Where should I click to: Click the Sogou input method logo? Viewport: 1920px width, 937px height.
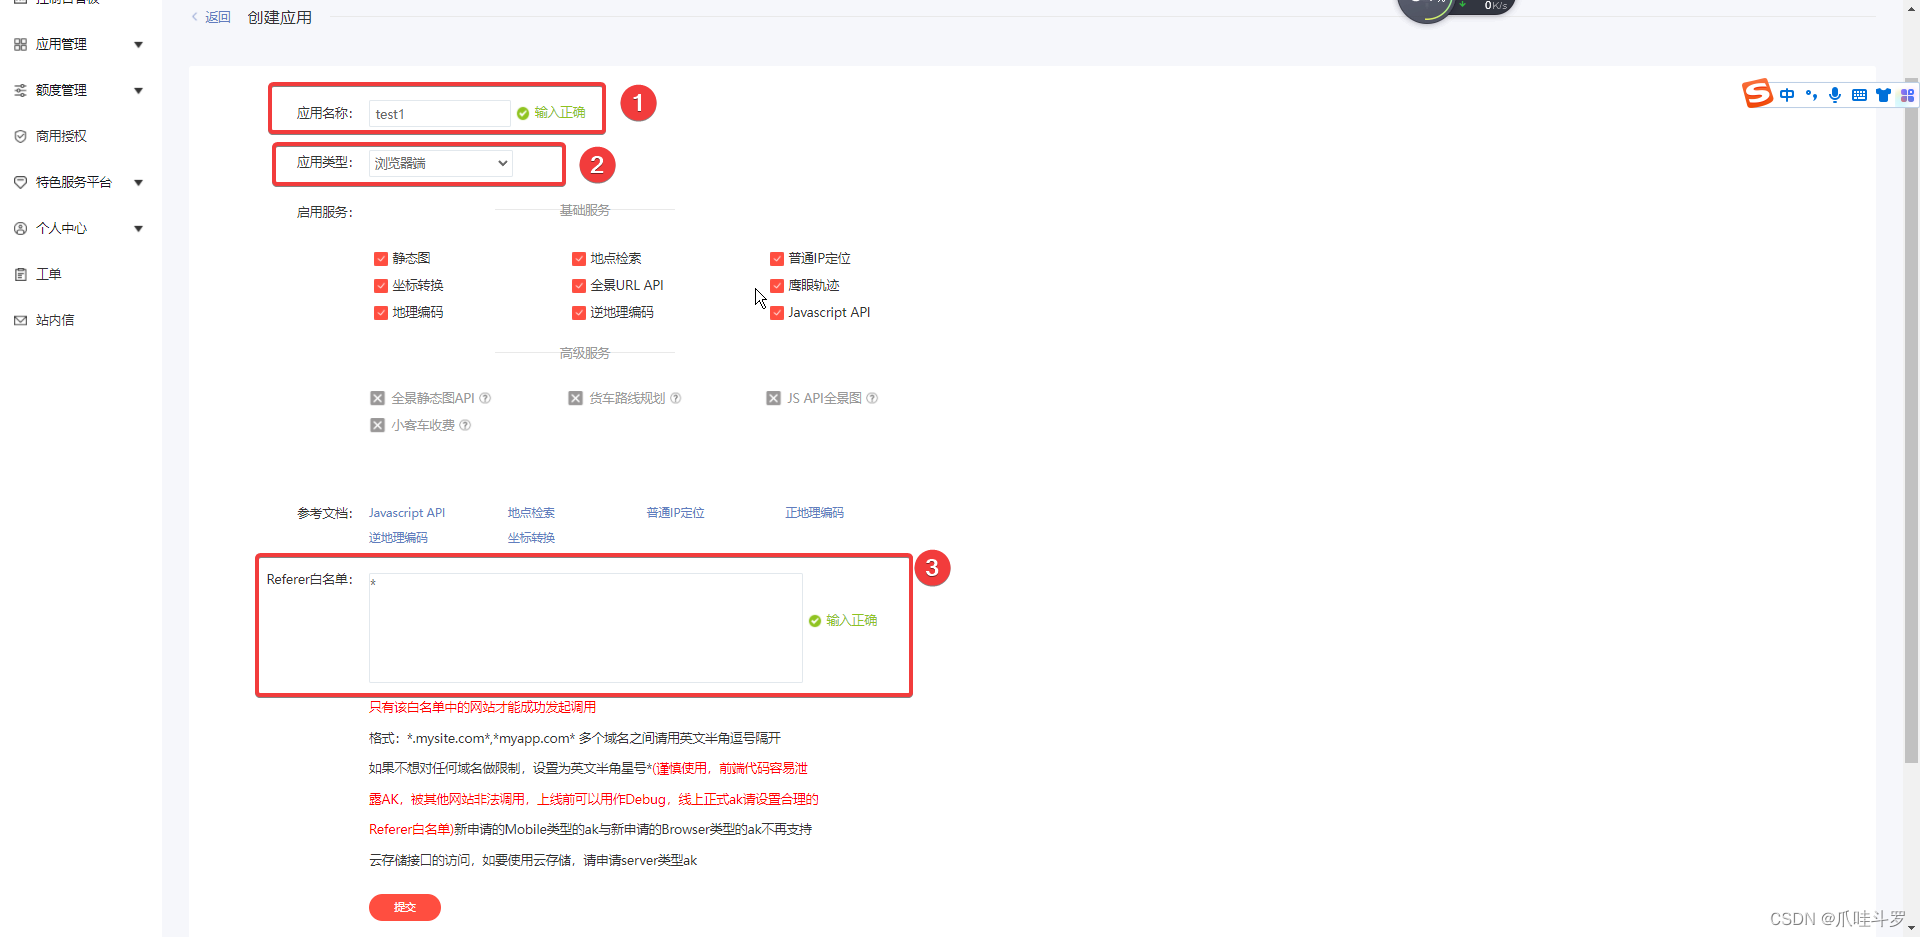tap(1757, 94)
